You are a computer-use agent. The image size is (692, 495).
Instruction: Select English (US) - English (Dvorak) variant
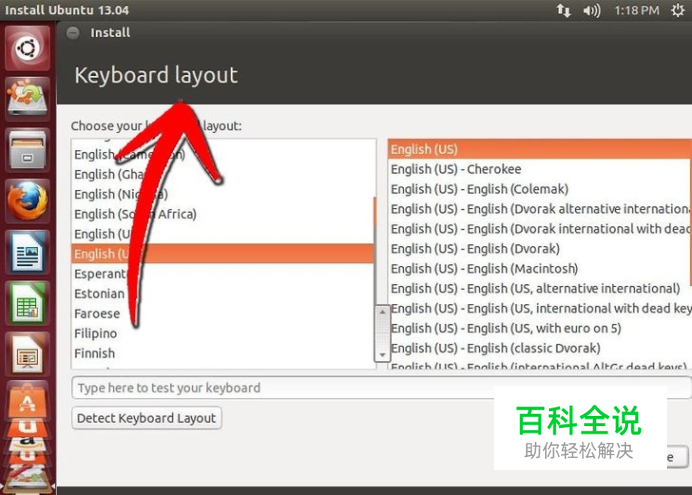tap(540, 248)
